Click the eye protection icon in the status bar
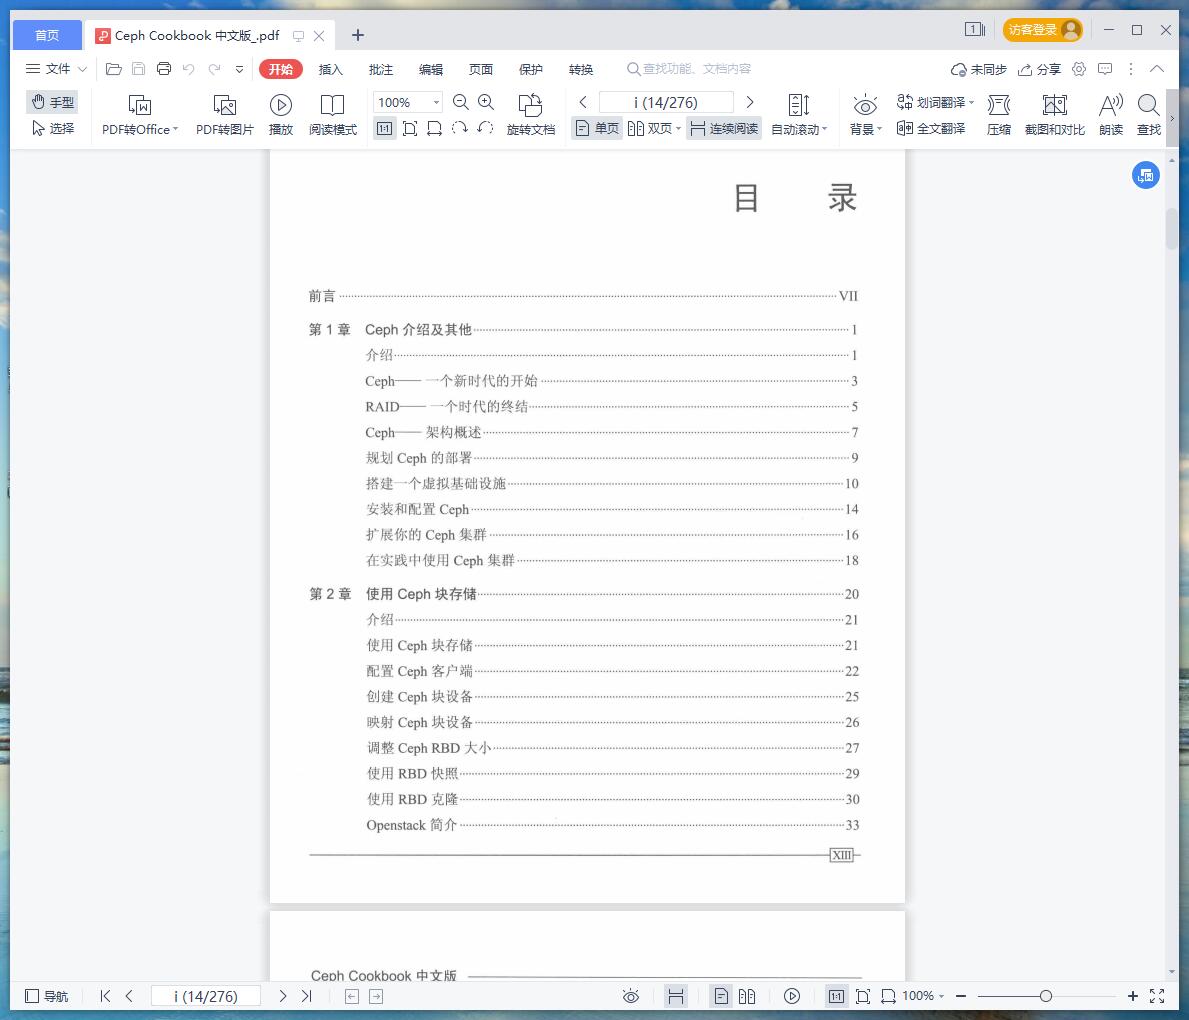1189x1020 pixels. click(x=631, y=996)
